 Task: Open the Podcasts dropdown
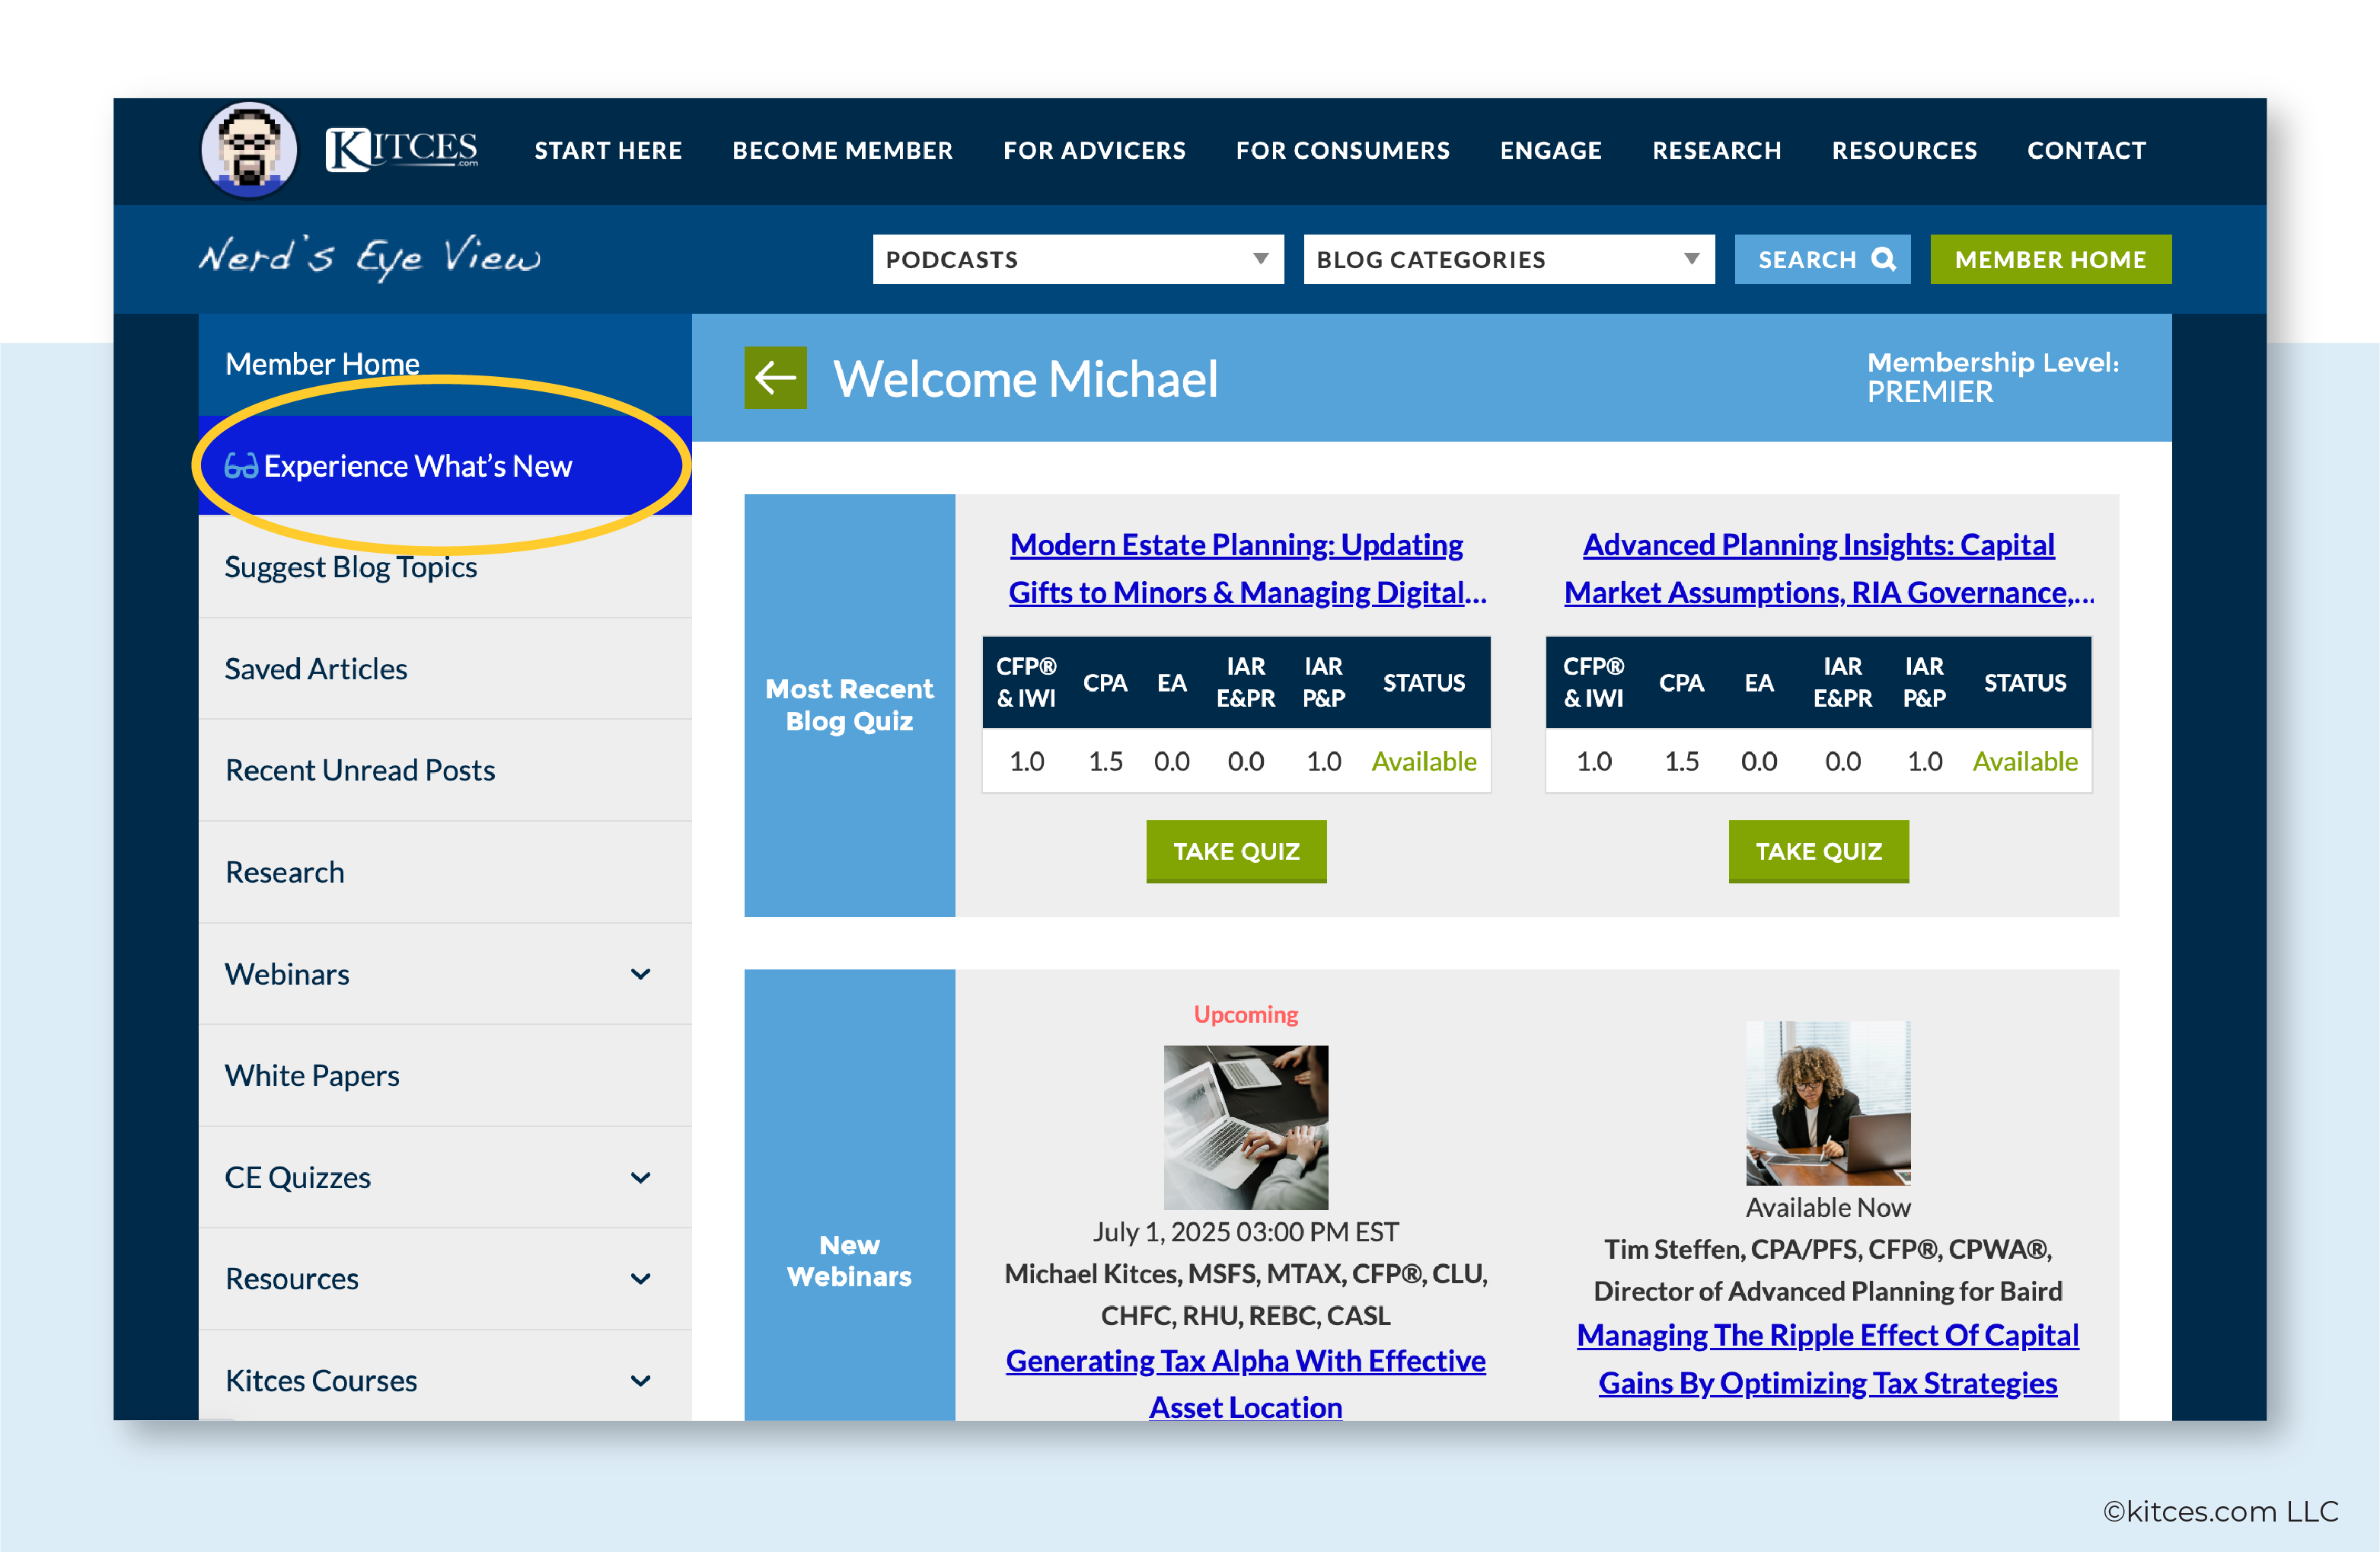(1078, 259)
